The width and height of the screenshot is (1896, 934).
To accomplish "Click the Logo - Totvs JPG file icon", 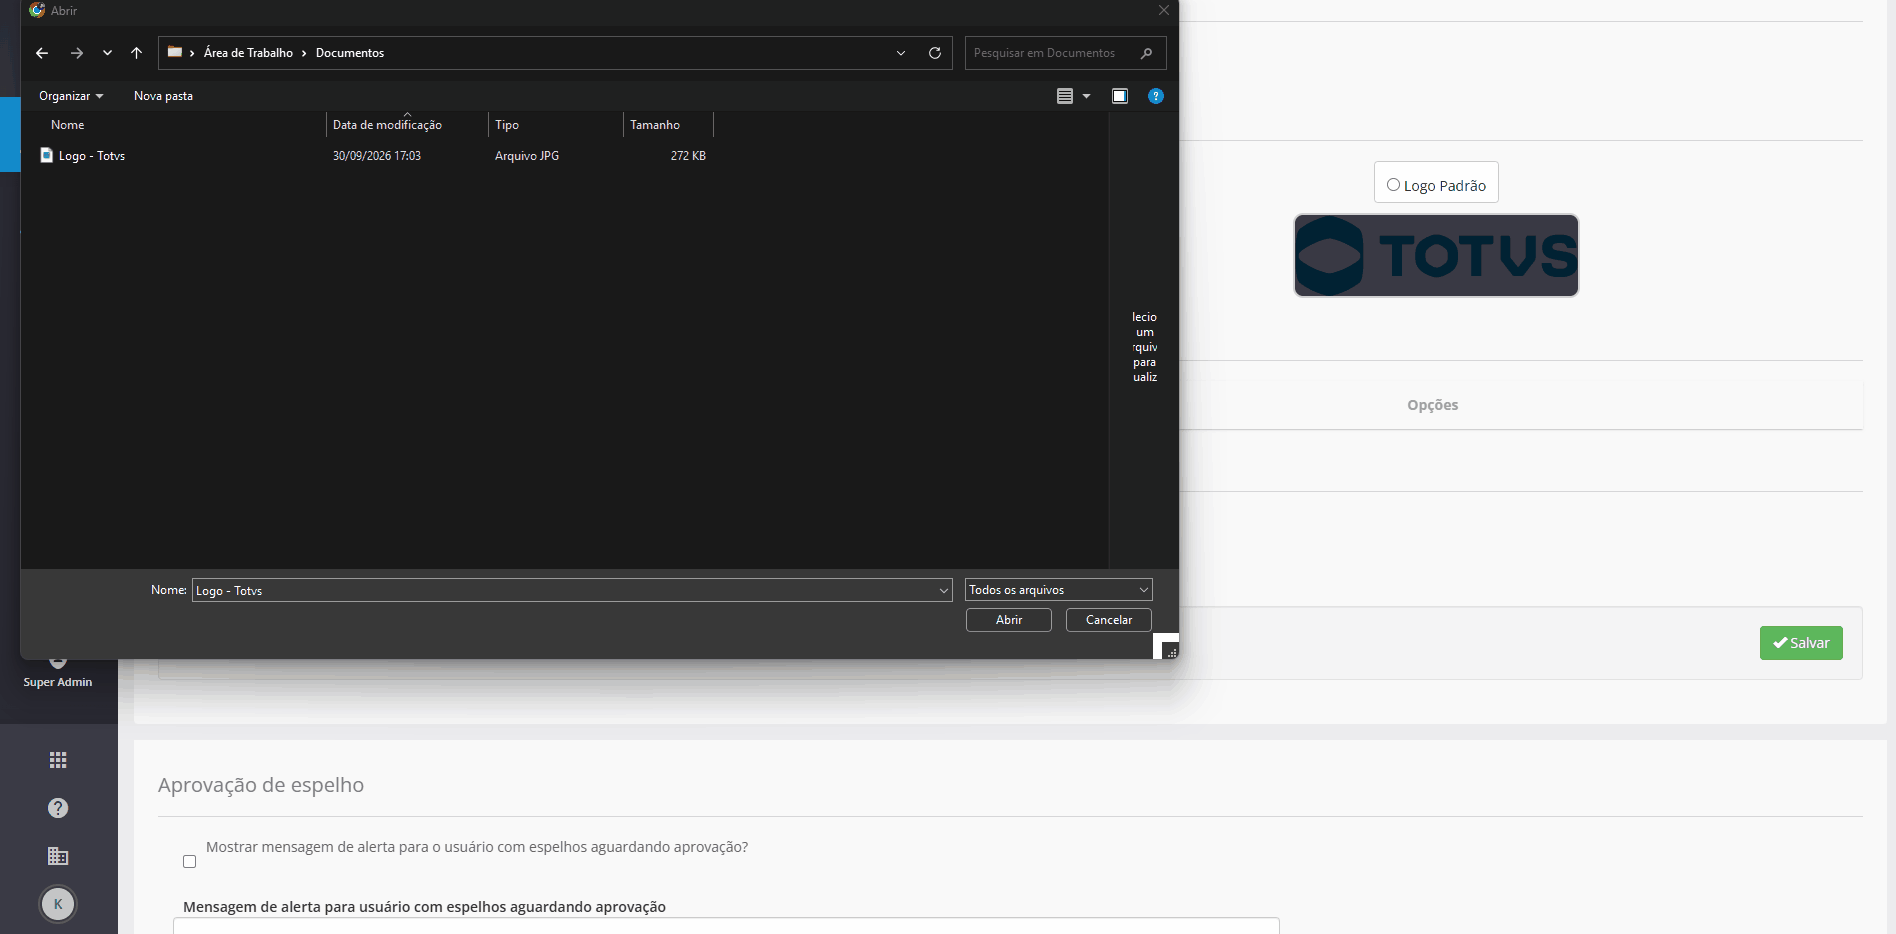I will pos(46,155).
